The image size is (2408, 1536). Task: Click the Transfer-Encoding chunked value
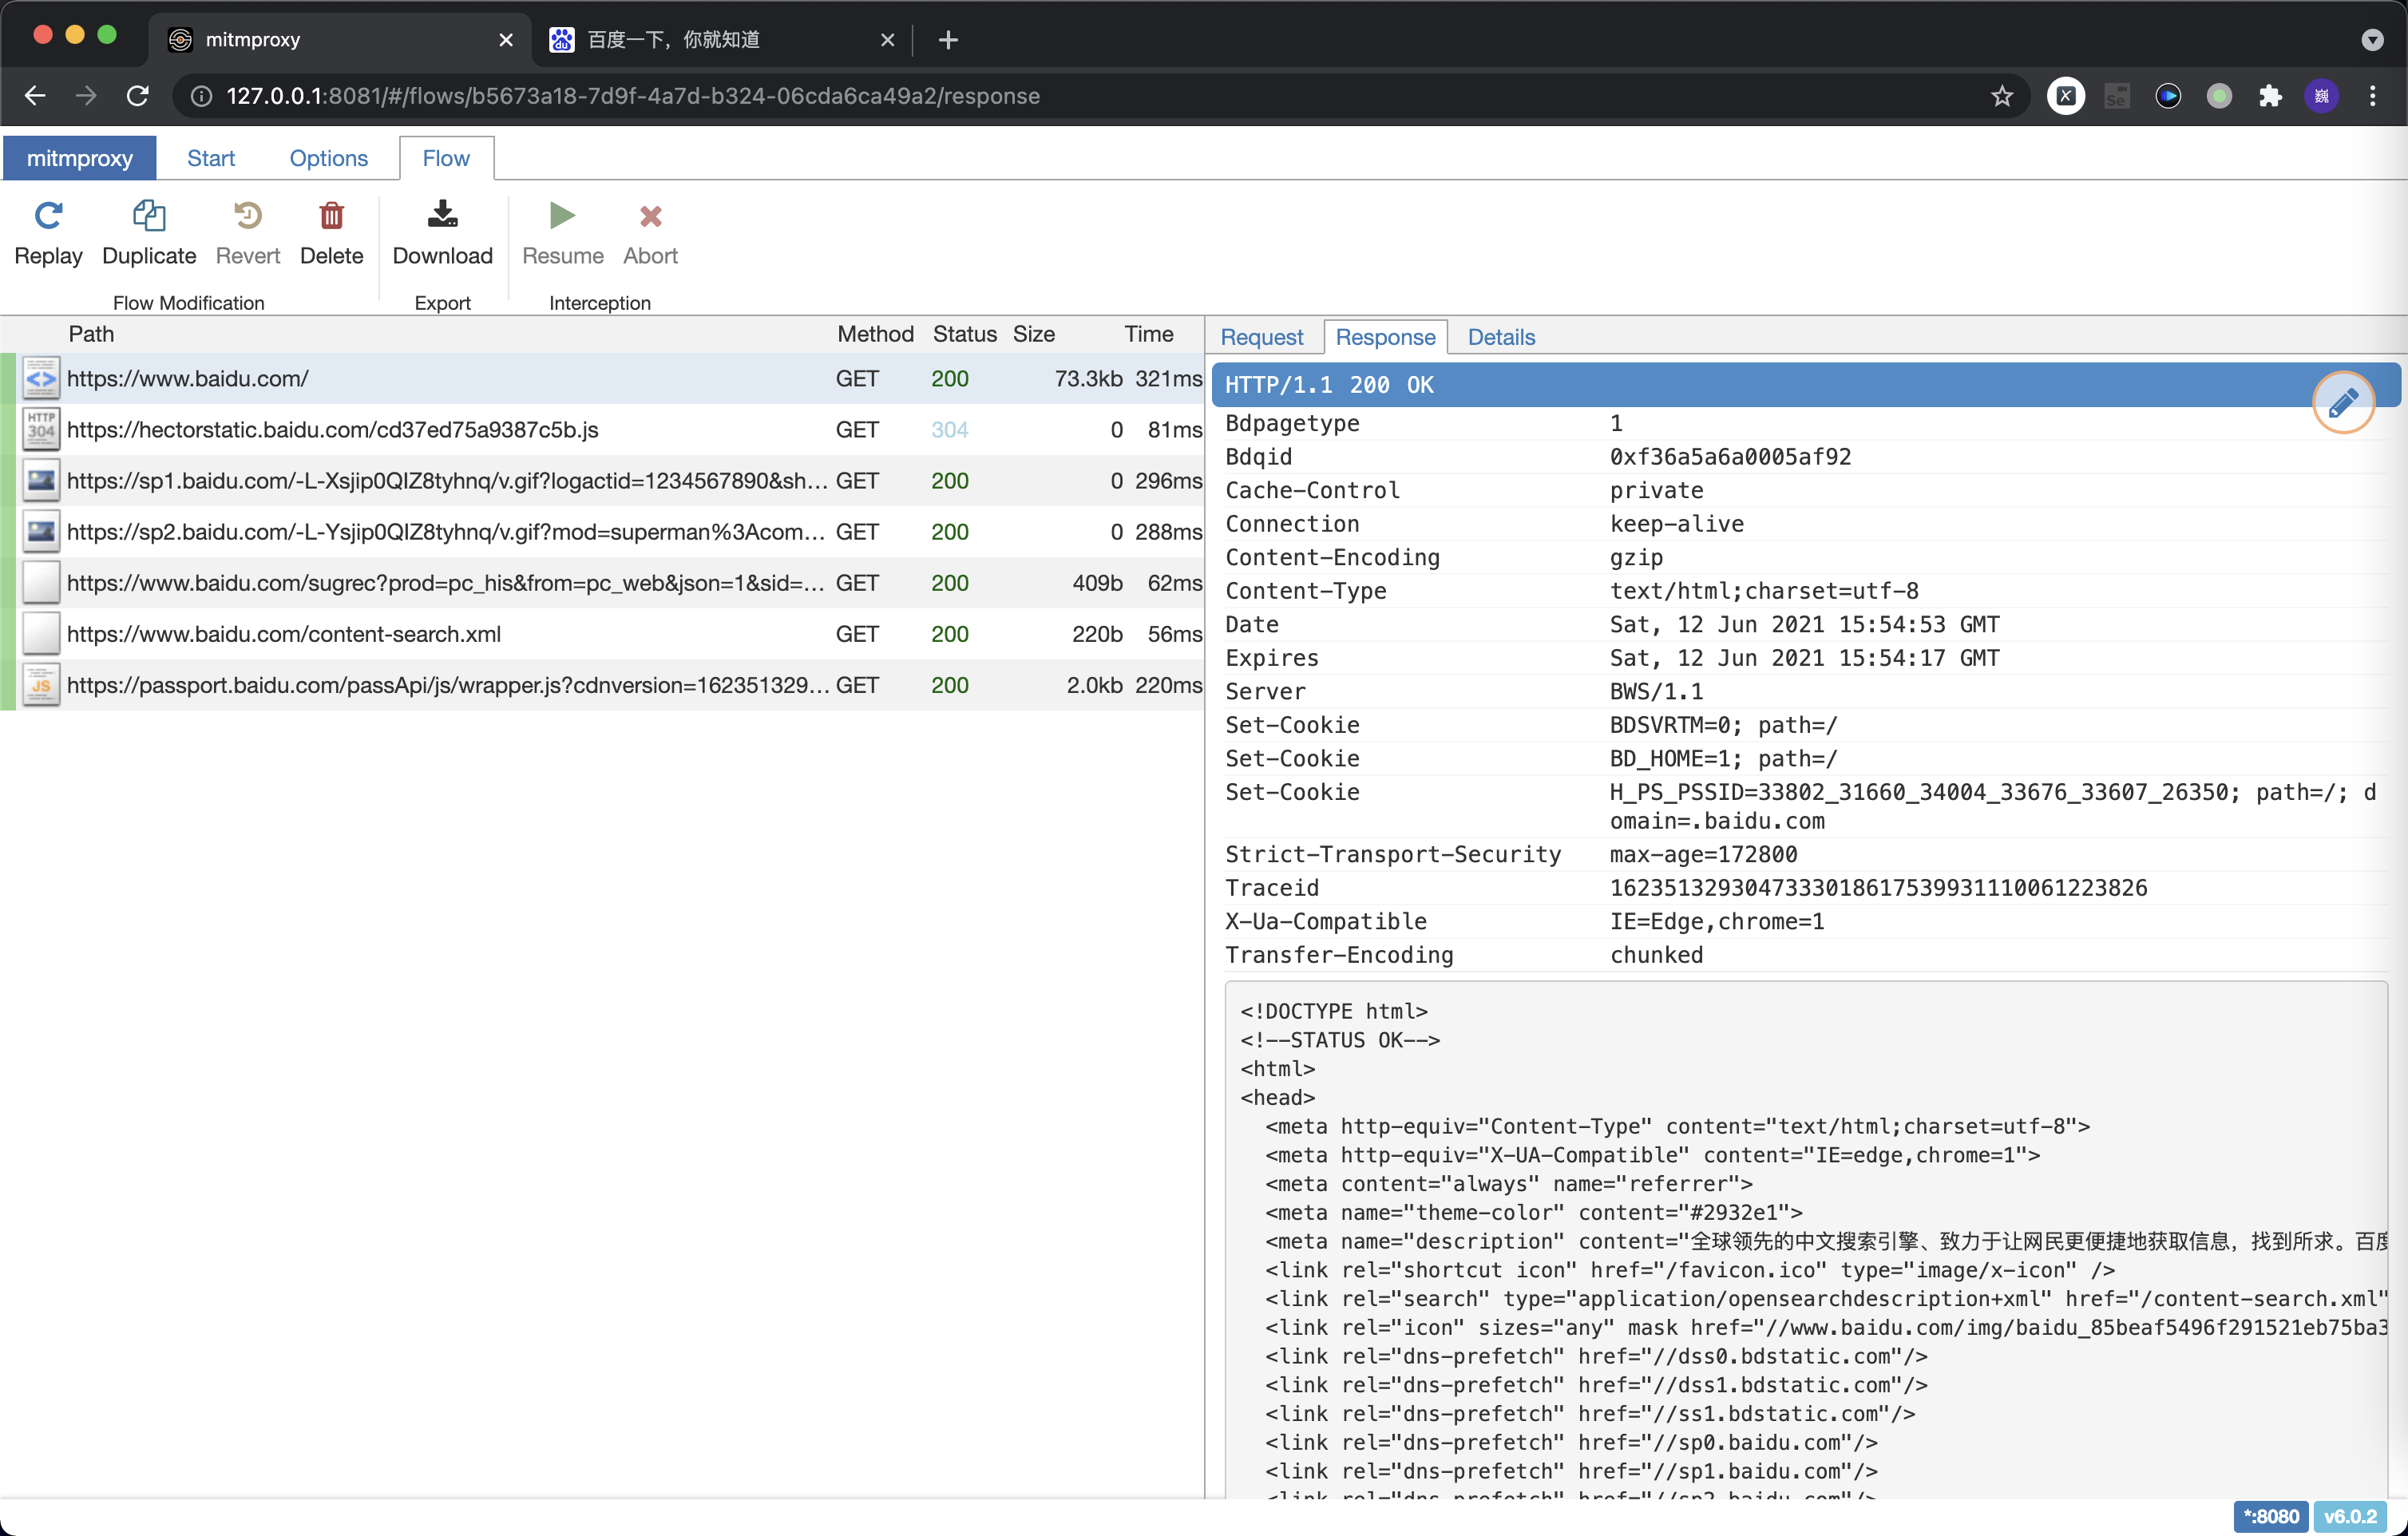(x=1656, y=955)
